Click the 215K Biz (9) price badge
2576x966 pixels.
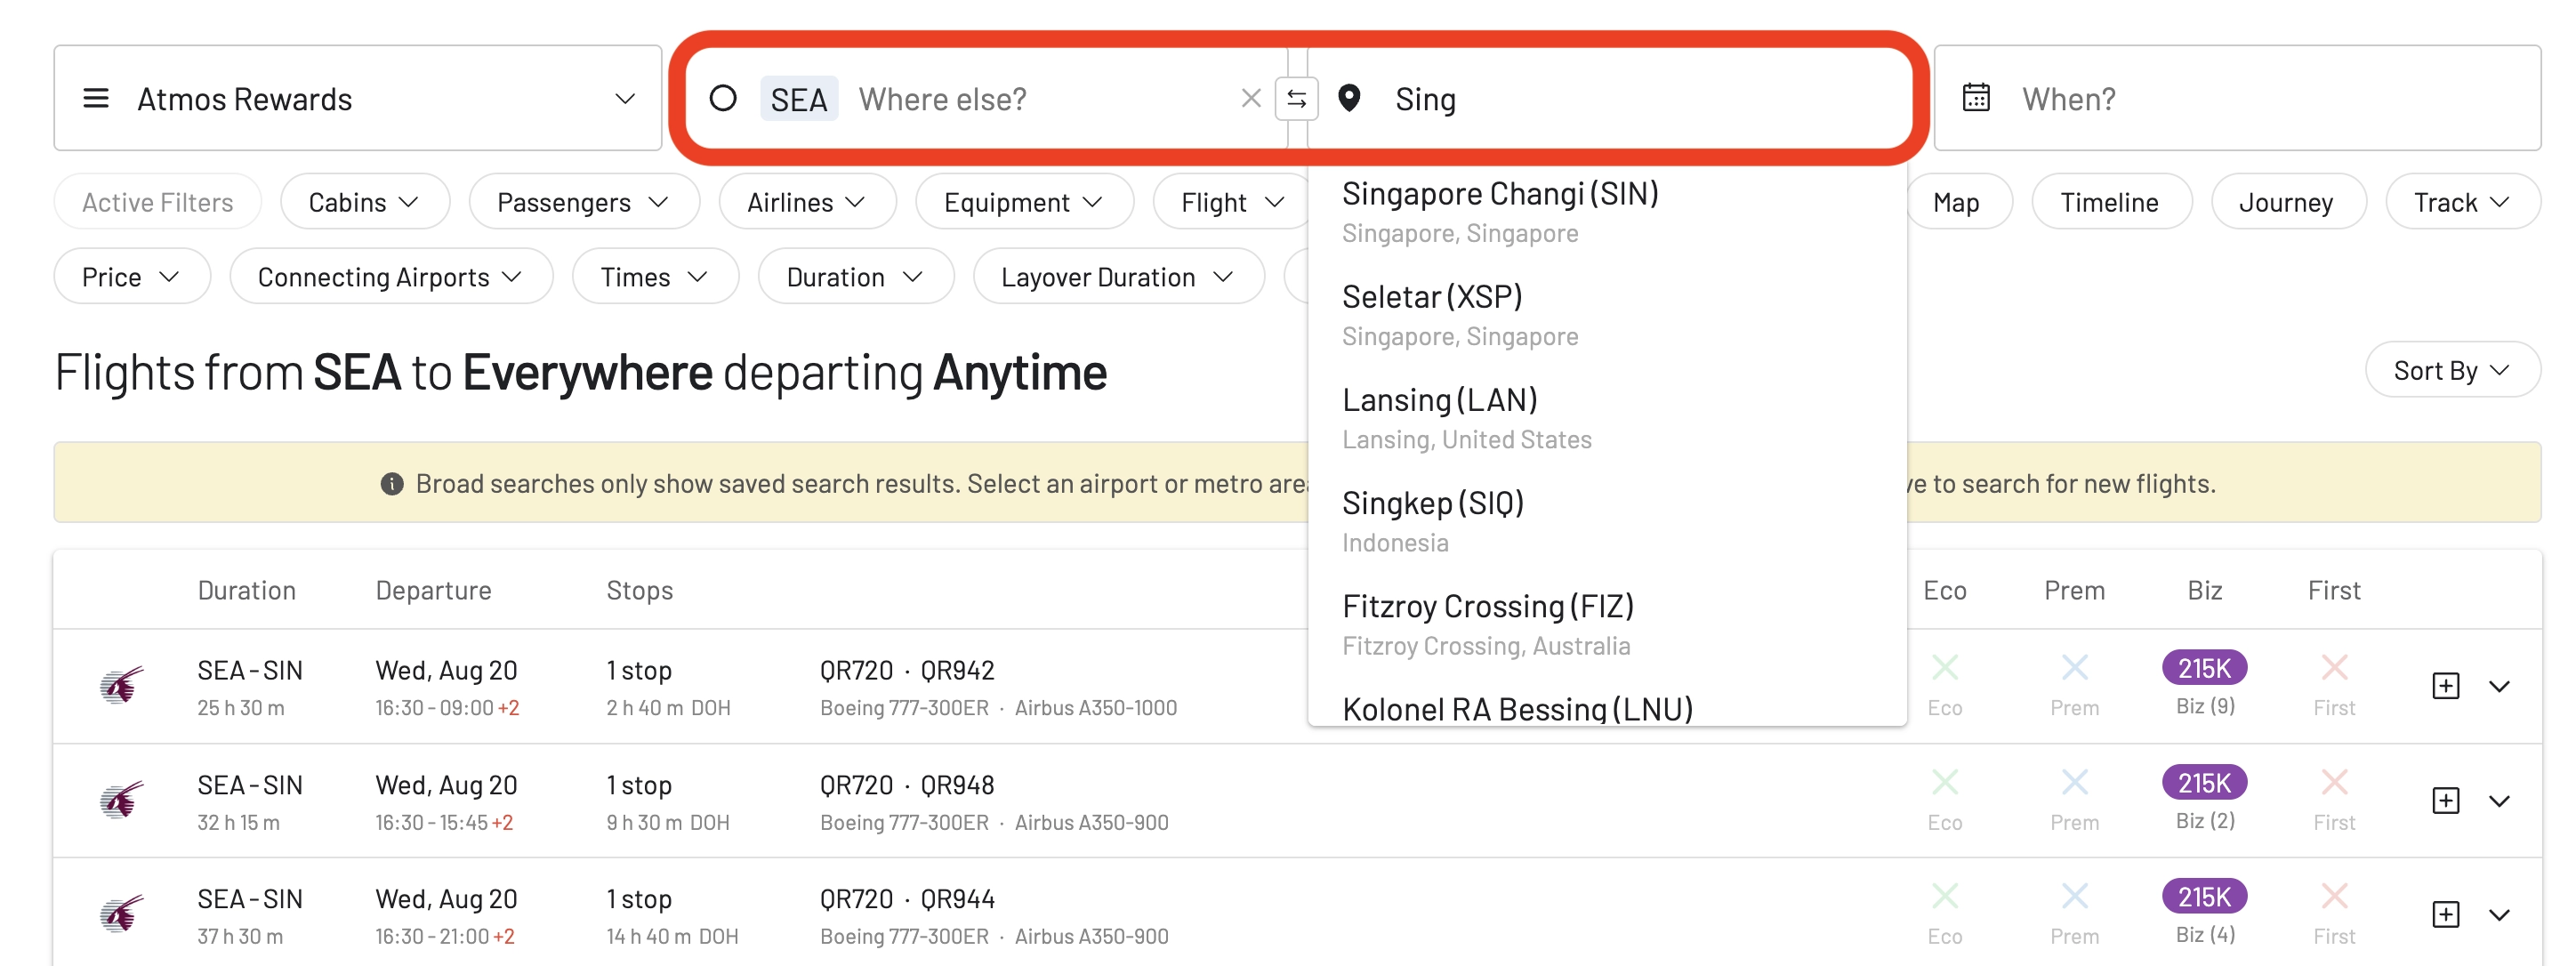point(2204,668)
